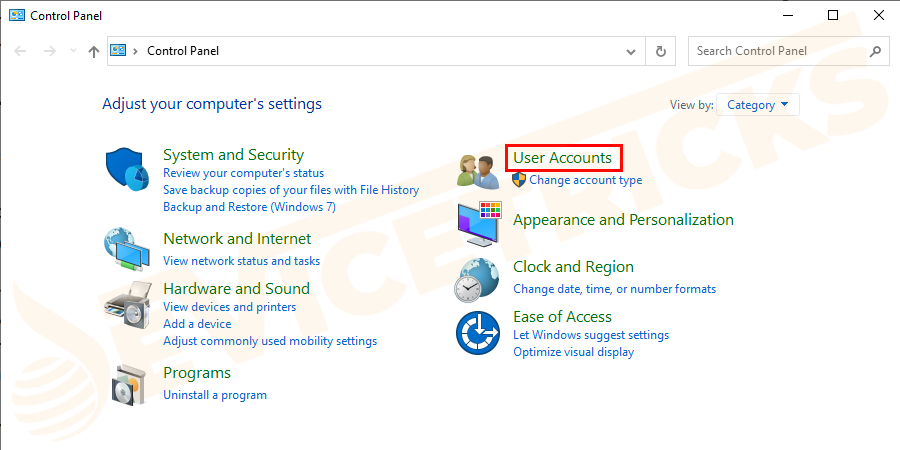
Task: Click the Ease of Access icon
Action: 477,332
